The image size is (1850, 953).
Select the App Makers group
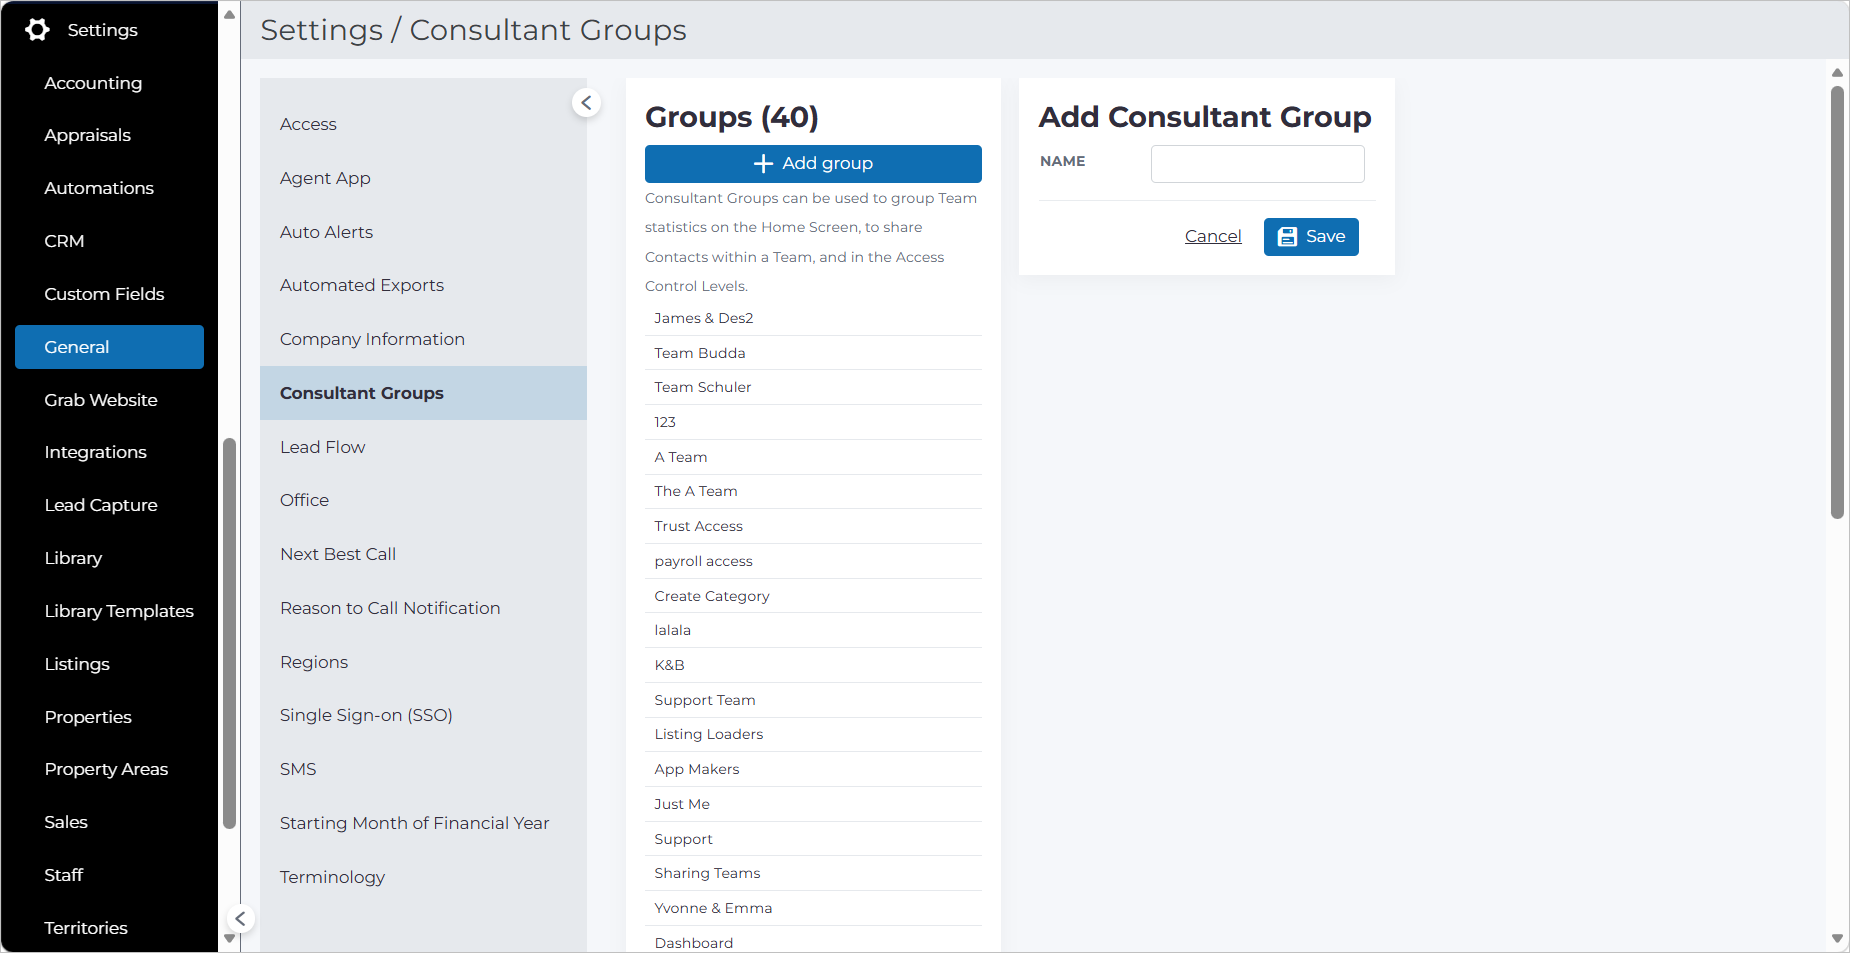click(813, 769)
